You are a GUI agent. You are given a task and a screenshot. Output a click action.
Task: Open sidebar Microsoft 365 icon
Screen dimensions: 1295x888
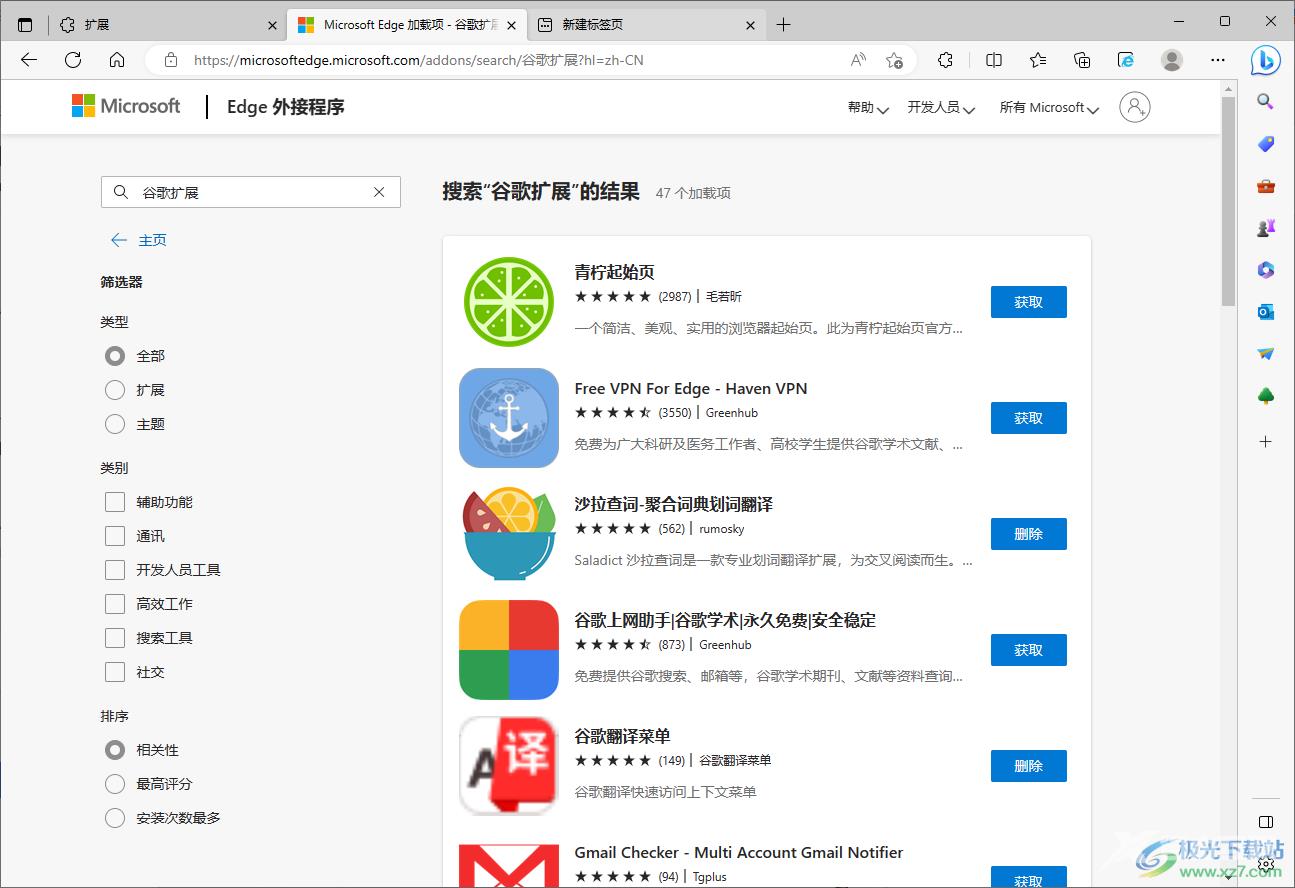[1266, 270]
